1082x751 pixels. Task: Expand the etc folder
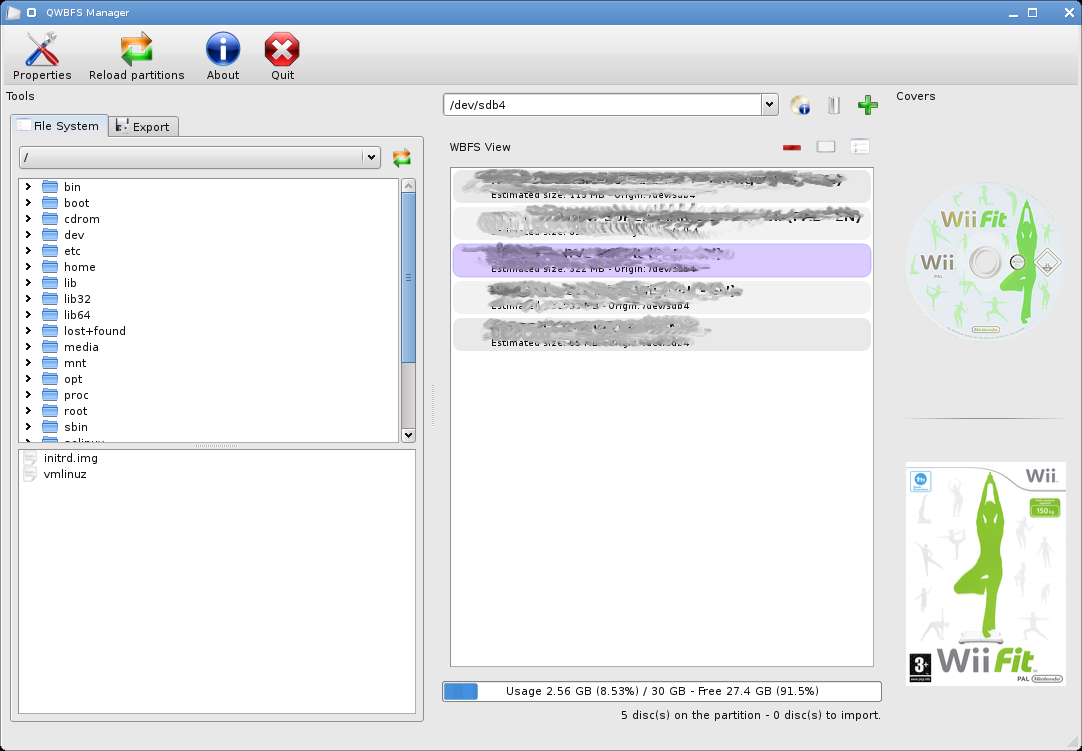coord(28,251)
